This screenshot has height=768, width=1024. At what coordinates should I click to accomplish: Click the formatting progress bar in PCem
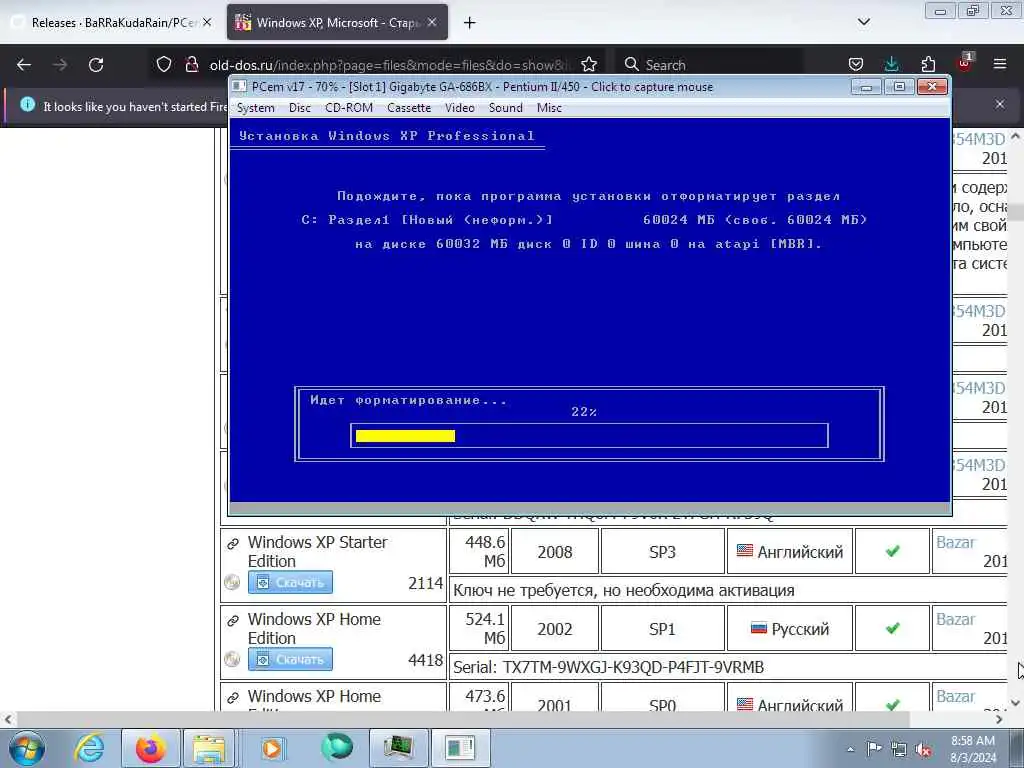(589, 436)
